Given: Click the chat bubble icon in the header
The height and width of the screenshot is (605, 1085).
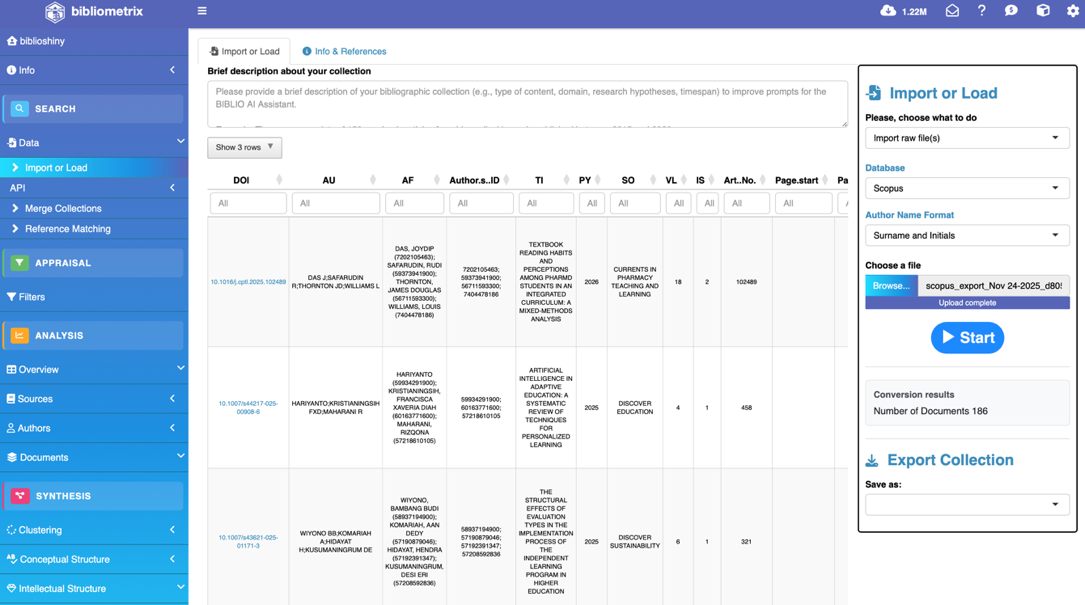Looking at the screenshot, I should pyautogui.click(x=1011, y=10).
